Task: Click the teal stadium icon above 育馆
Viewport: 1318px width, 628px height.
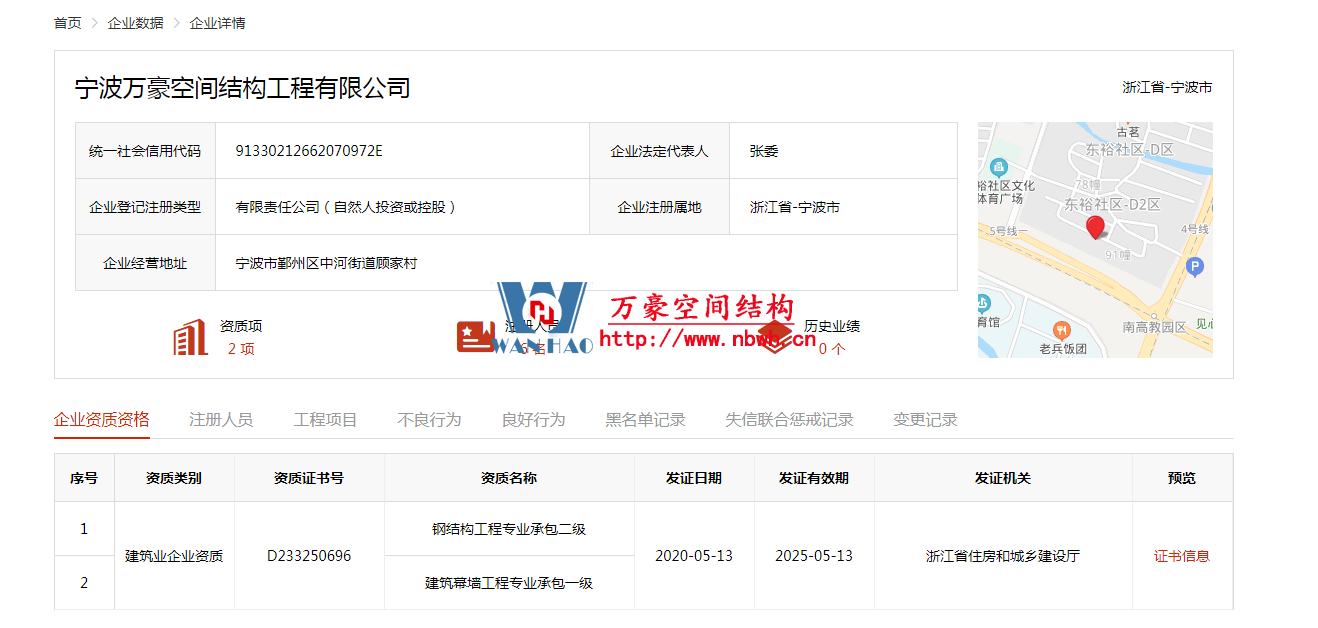Action: point(984,303)
